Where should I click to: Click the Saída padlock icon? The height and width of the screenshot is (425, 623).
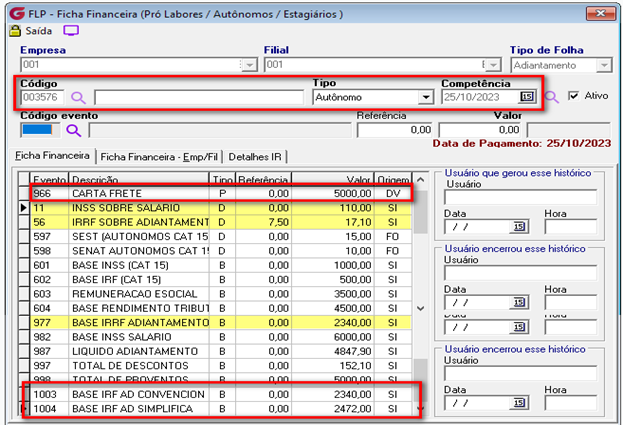pyautogui.click(x=15, y=31)
